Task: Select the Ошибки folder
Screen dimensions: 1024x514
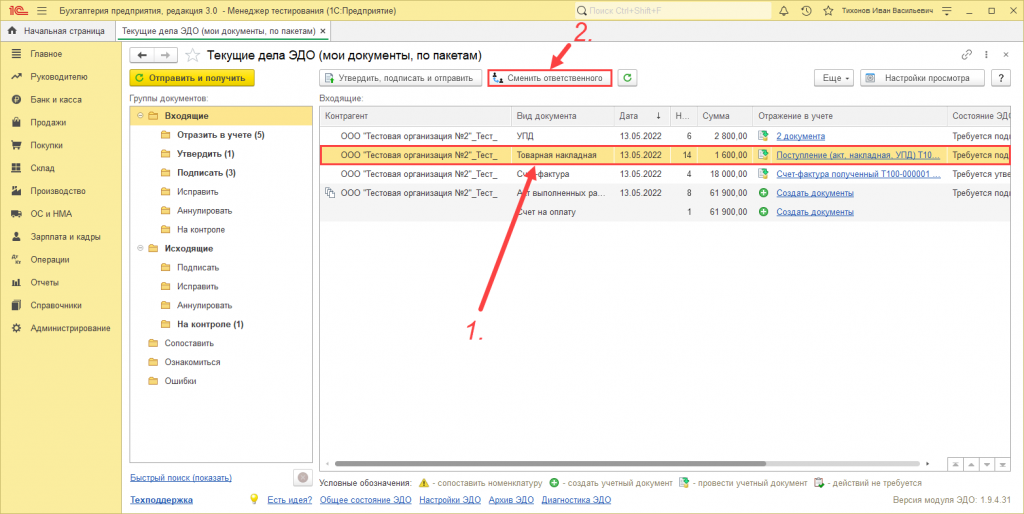Action: point(180,381)
